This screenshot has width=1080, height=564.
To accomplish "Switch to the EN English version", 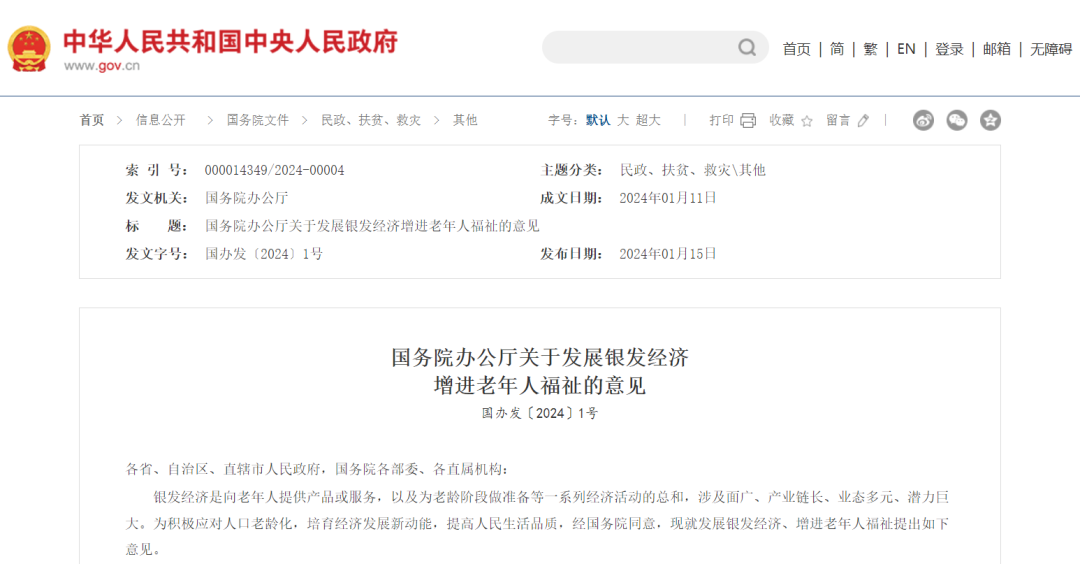I will click(906, 49).
